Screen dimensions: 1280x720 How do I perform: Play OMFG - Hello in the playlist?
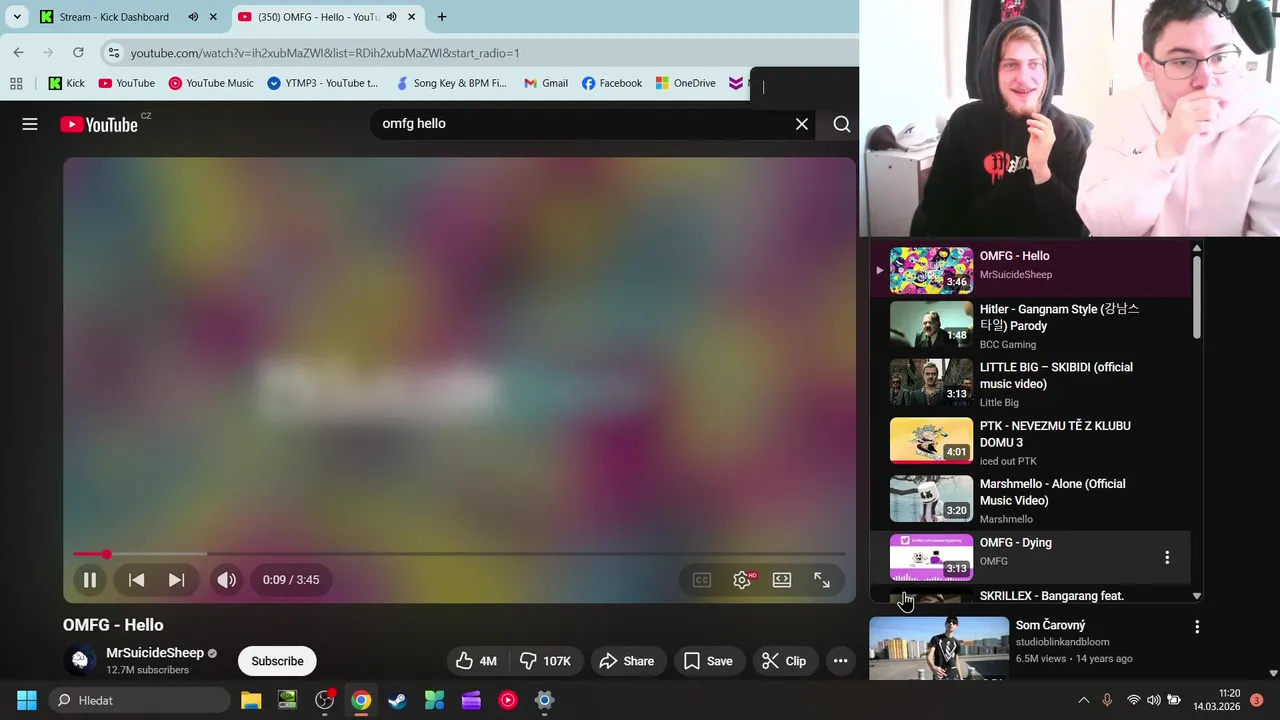1030,270
